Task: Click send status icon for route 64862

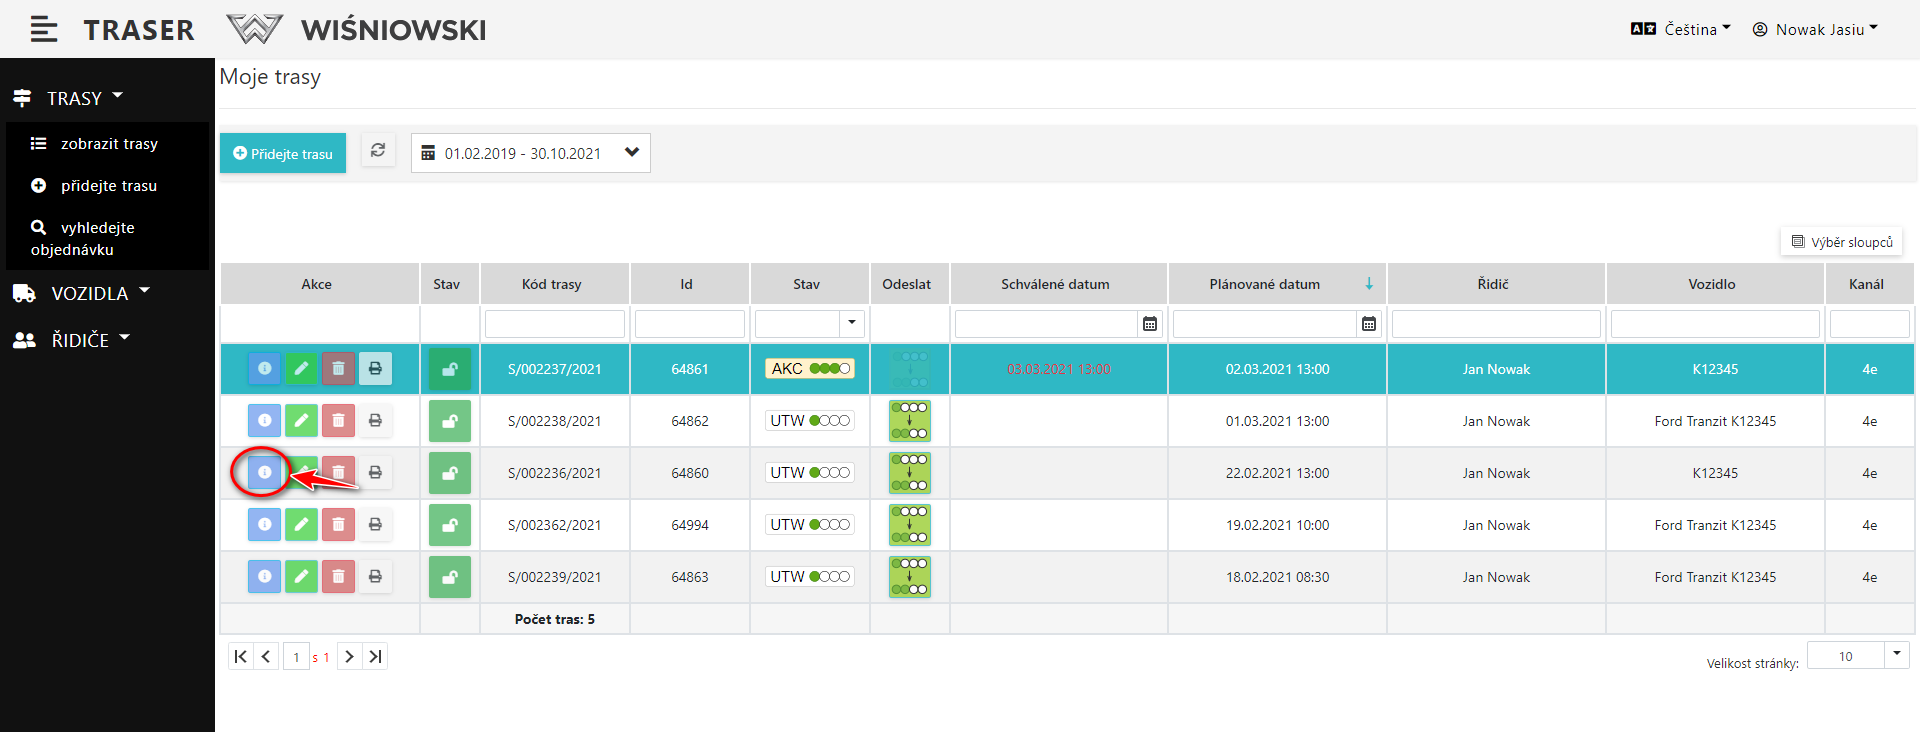Action: [x=909, y=421]
